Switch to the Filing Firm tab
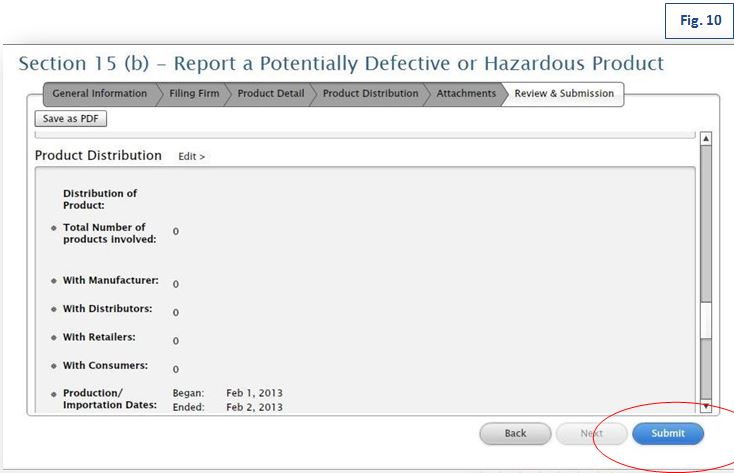The height and width of the screenshot is (473, 734). [195, 94]
